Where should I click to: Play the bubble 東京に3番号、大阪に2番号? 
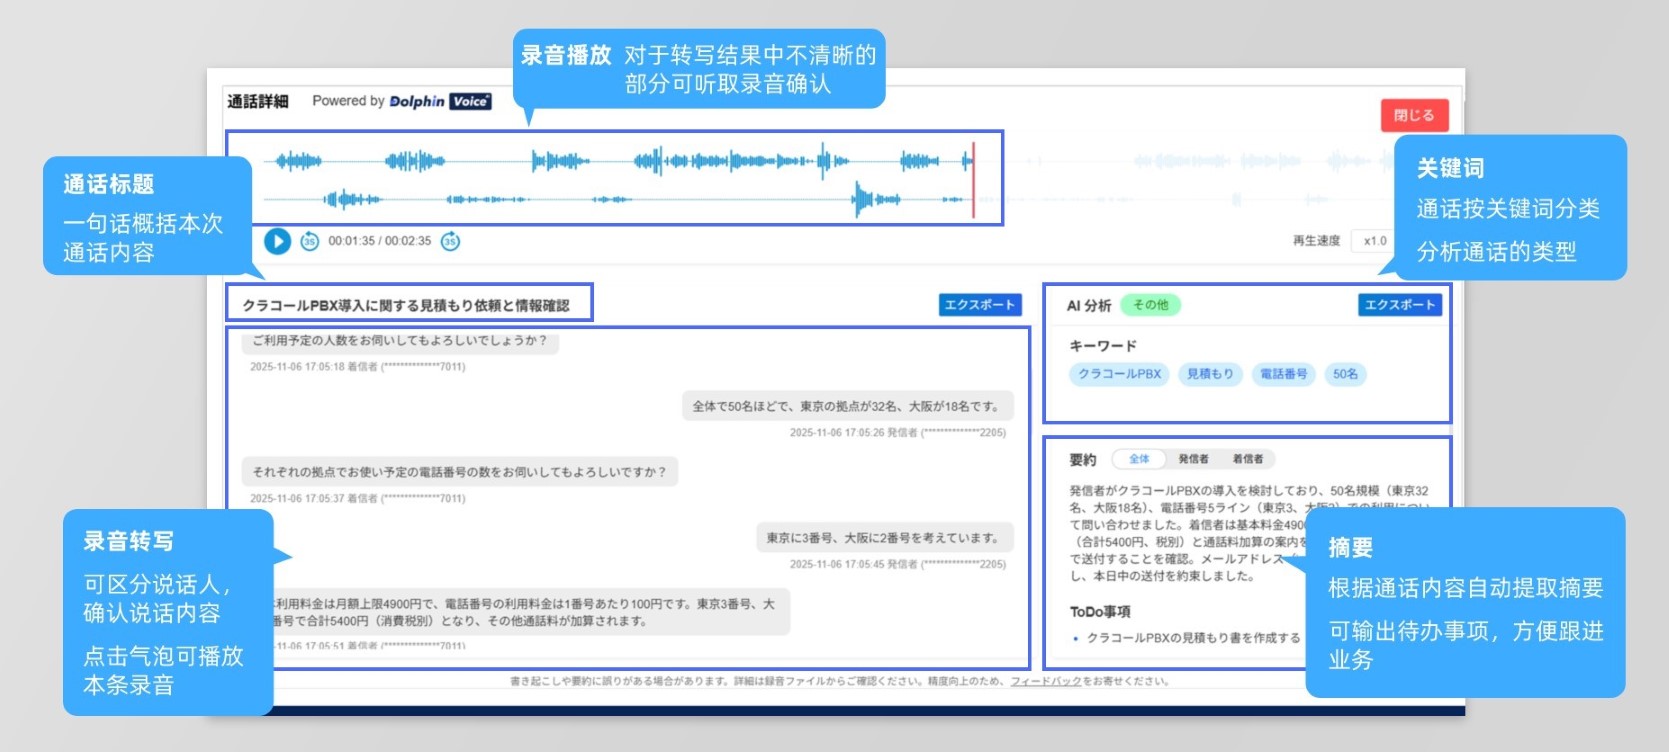click(x=884, y=538)
